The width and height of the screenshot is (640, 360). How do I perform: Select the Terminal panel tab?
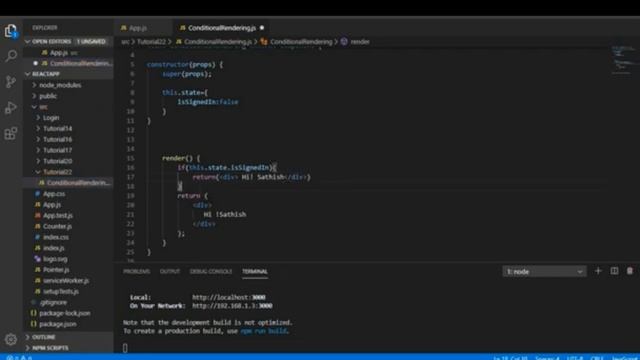tap(255, 271)
